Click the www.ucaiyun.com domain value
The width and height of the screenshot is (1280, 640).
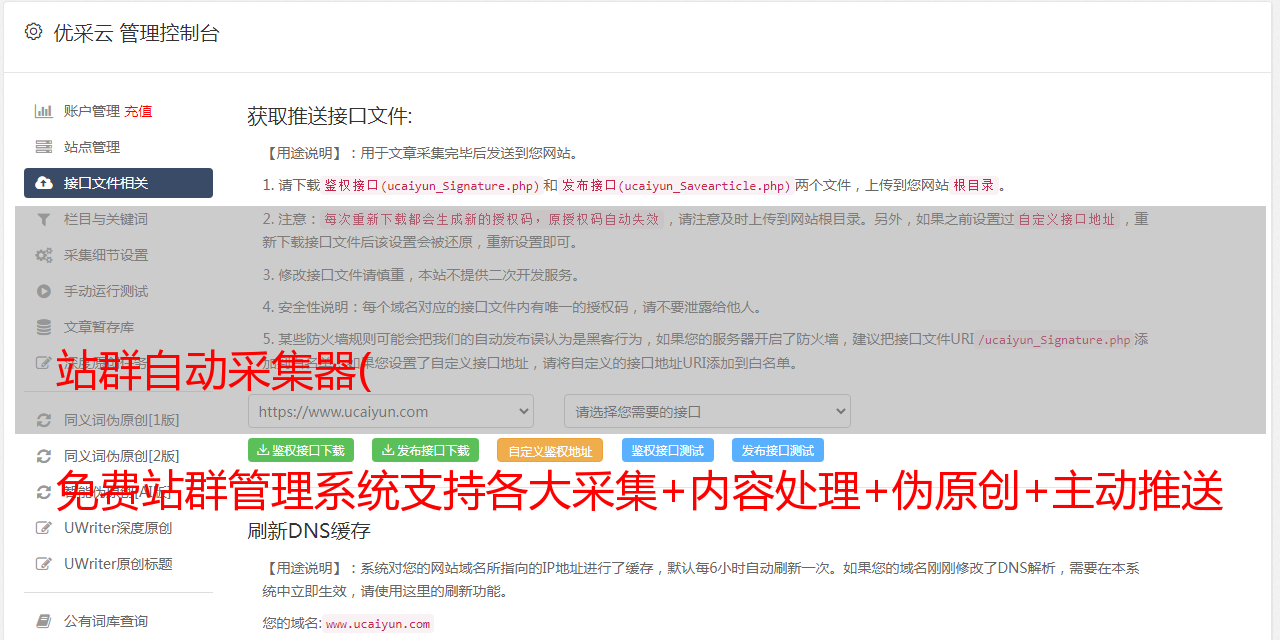(x=378, y=624)
